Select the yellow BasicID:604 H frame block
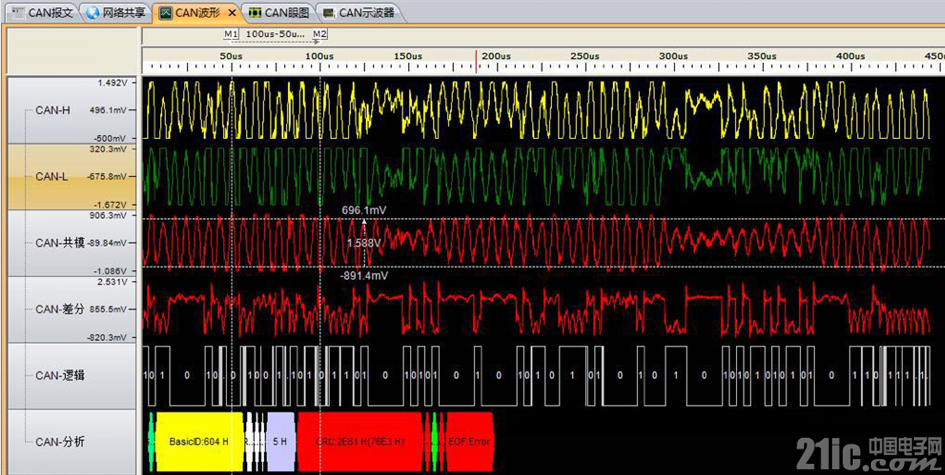Image resolution: width=945 pixels, height=475 pixels. coord(199,442)
